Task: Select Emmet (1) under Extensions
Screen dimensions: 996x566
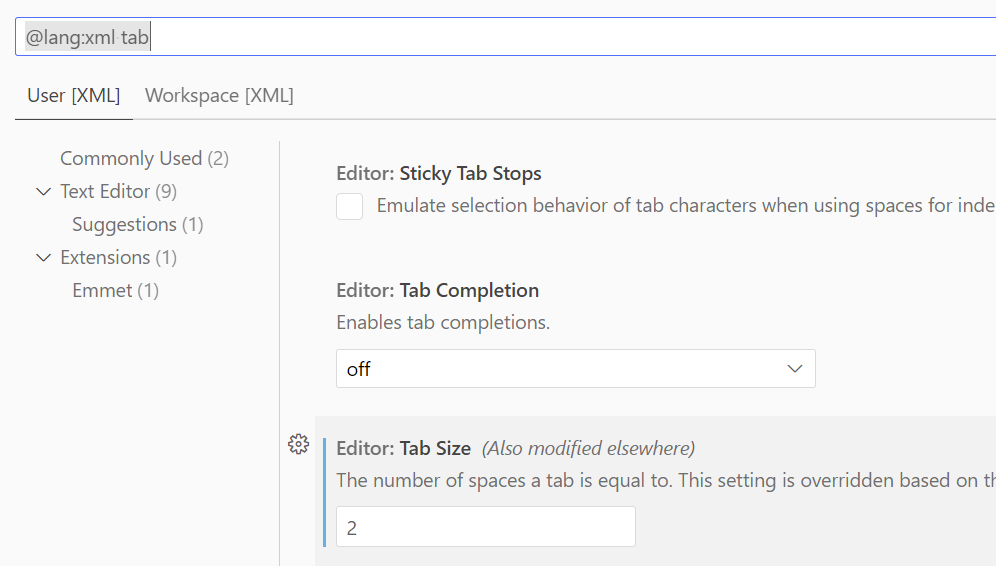Action: coord(115,290)
